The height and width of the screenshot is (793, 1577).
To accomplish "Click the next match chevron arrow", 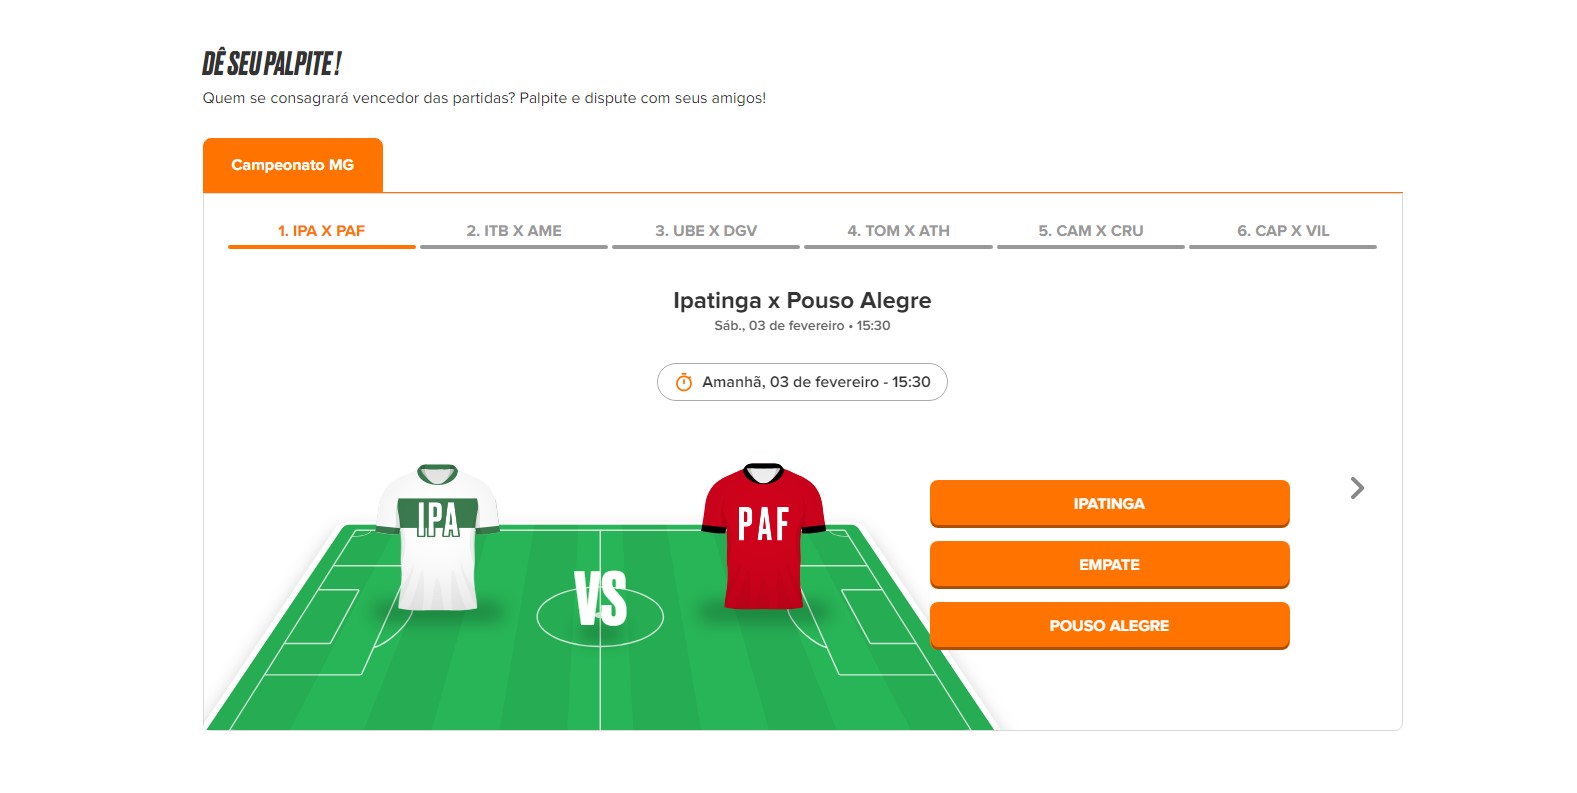I will pyautogui.click(x=1357, y=488).
